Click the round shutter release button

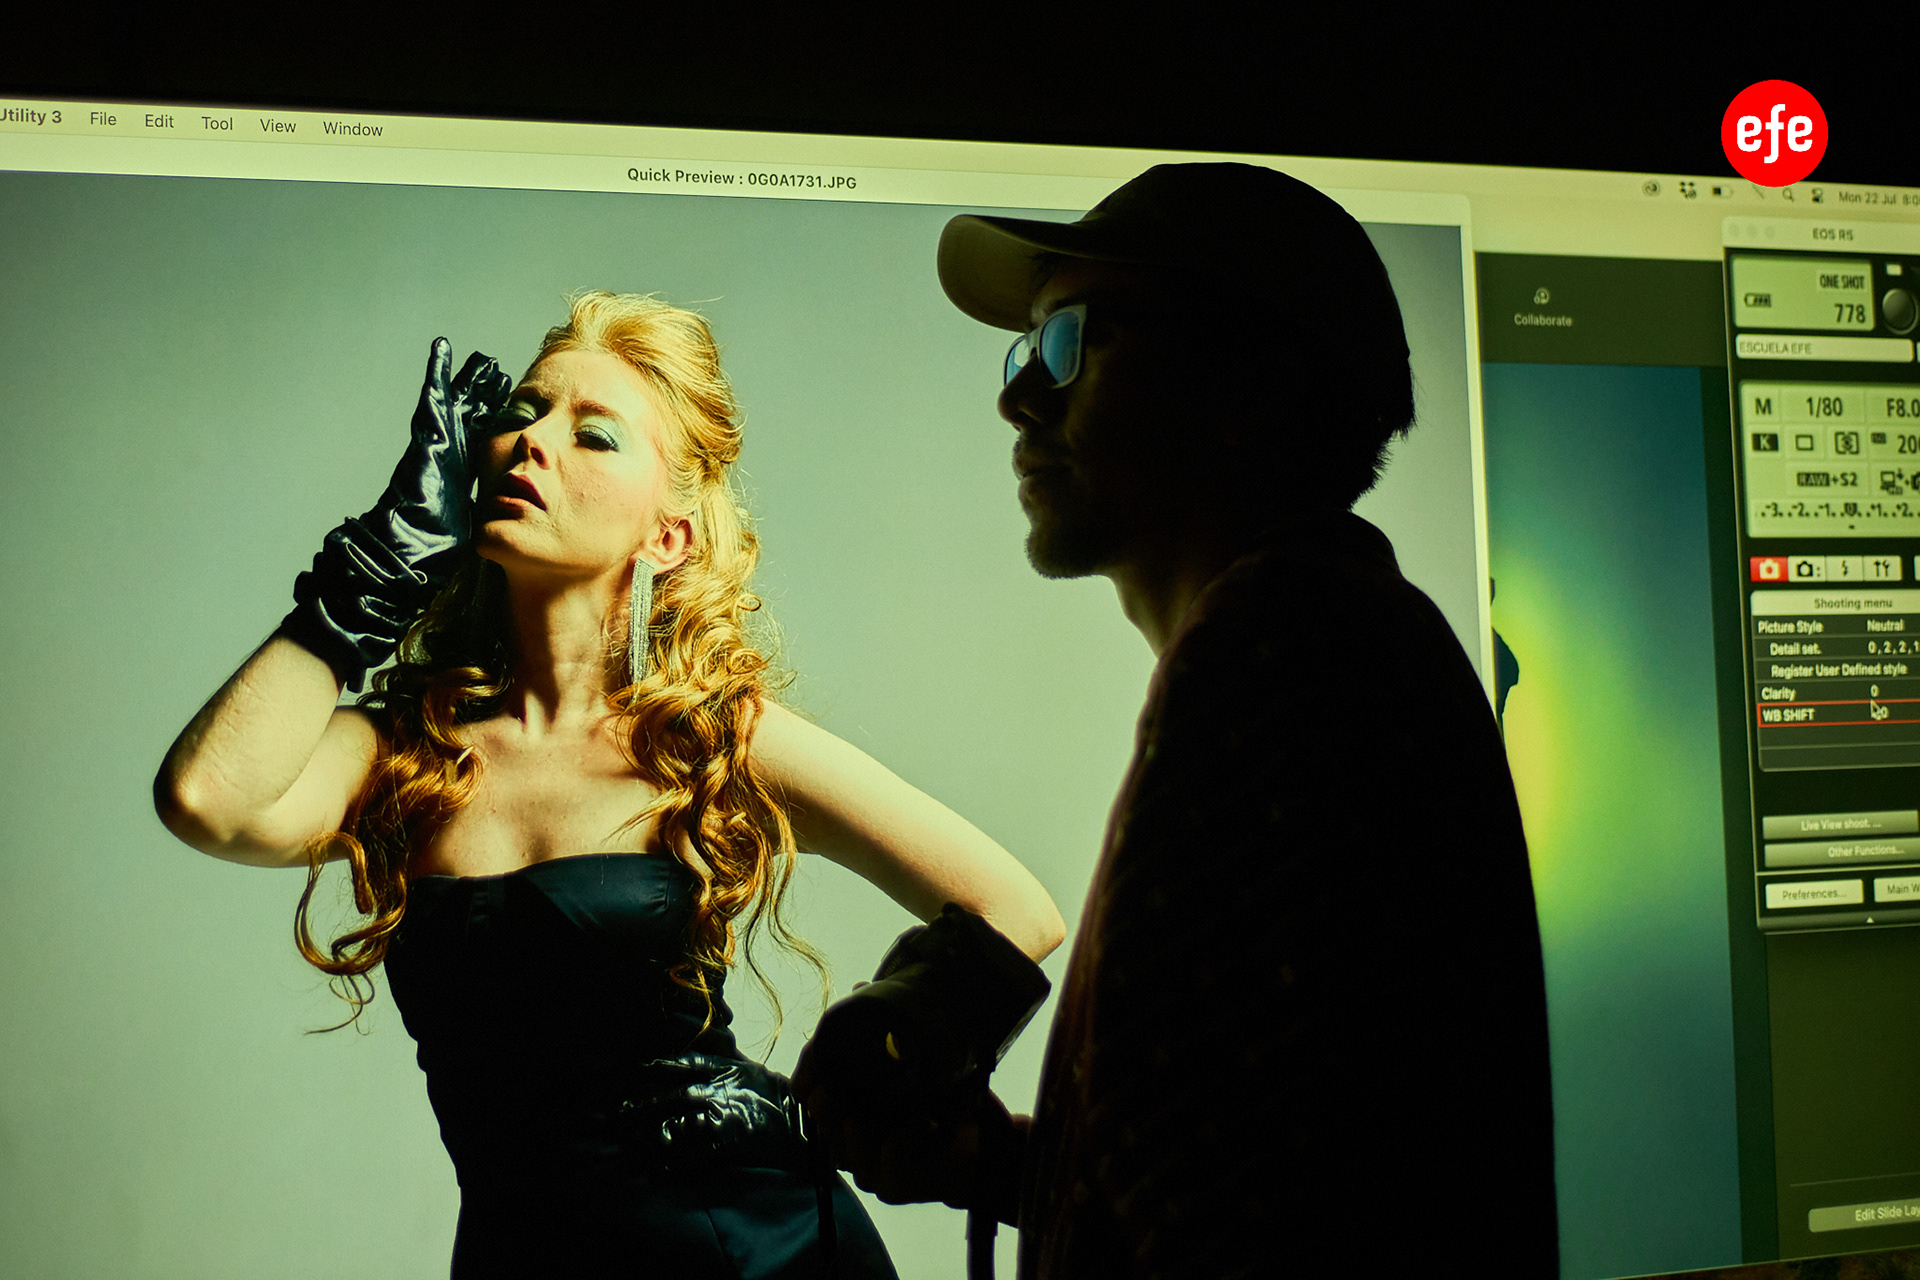pyautogui.click(x=1899, y=310)
